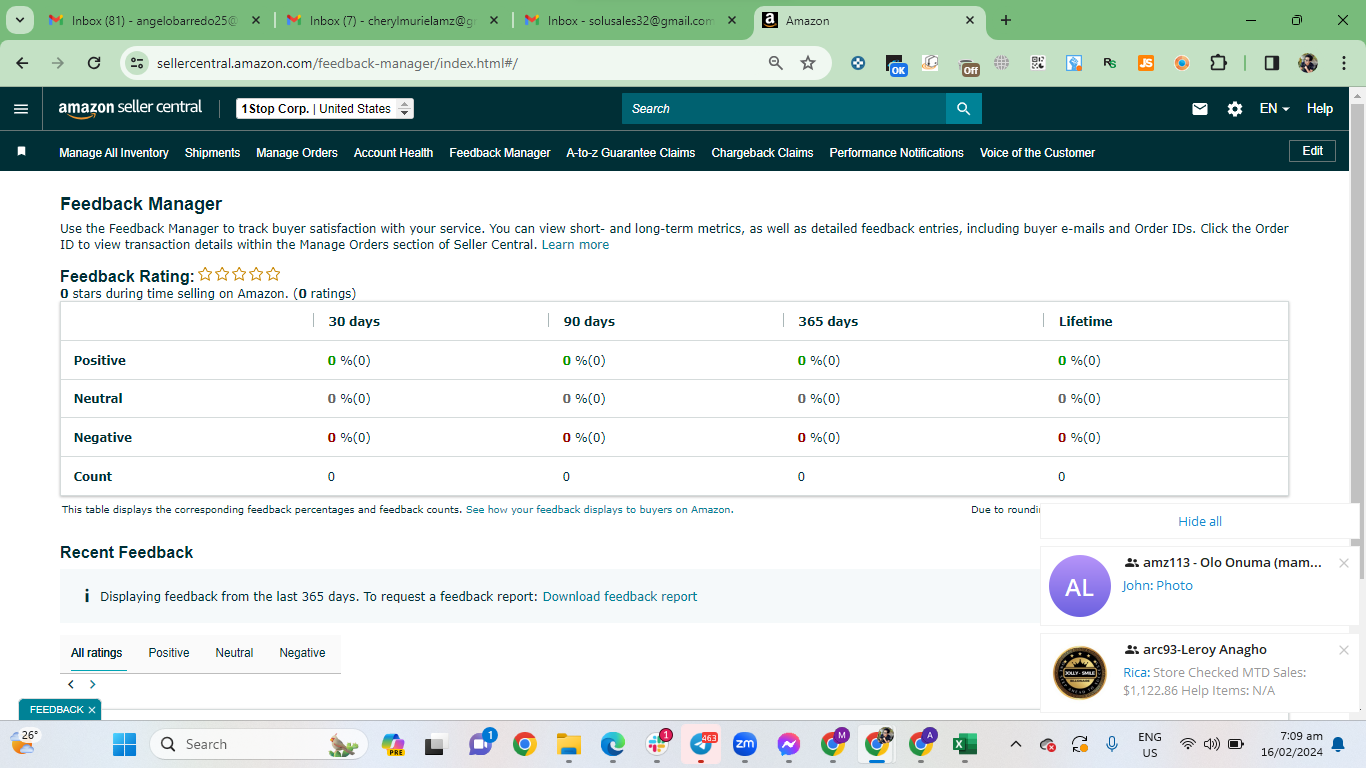Open the Chrome tab search dropdown
Screen dimensions: 1366x768
pyautogui.click(x=19, y=20)
